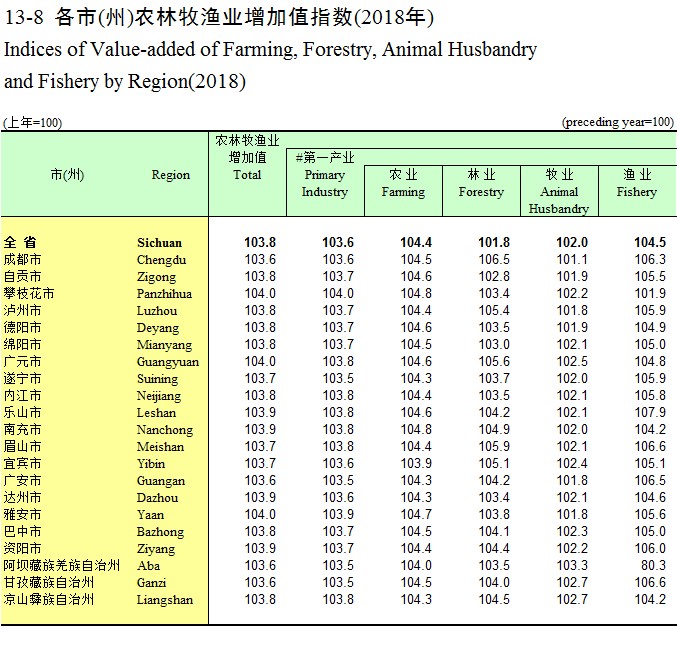Select the Bazhong region name
677x664 pixels.
[x=160, y=532]
